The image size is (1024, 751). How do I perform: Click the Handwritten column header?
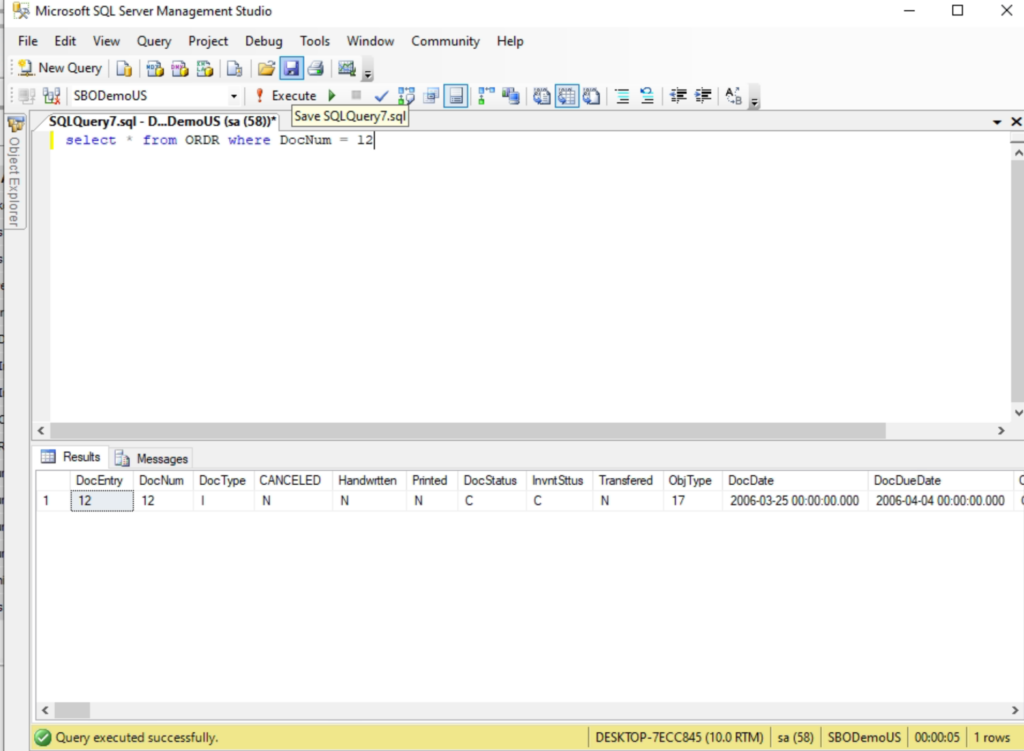[x=369, y=481]
